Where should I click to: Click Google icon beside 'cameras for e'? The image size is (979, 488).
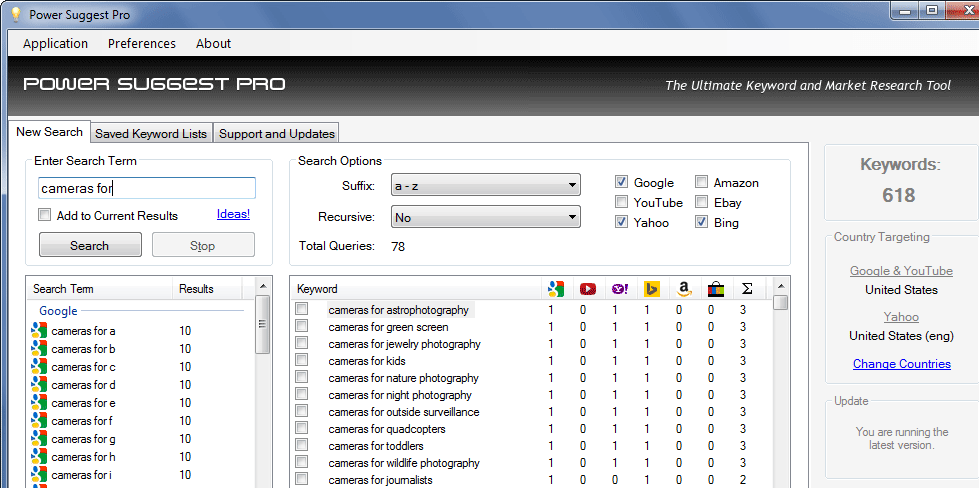click(39, 403)
